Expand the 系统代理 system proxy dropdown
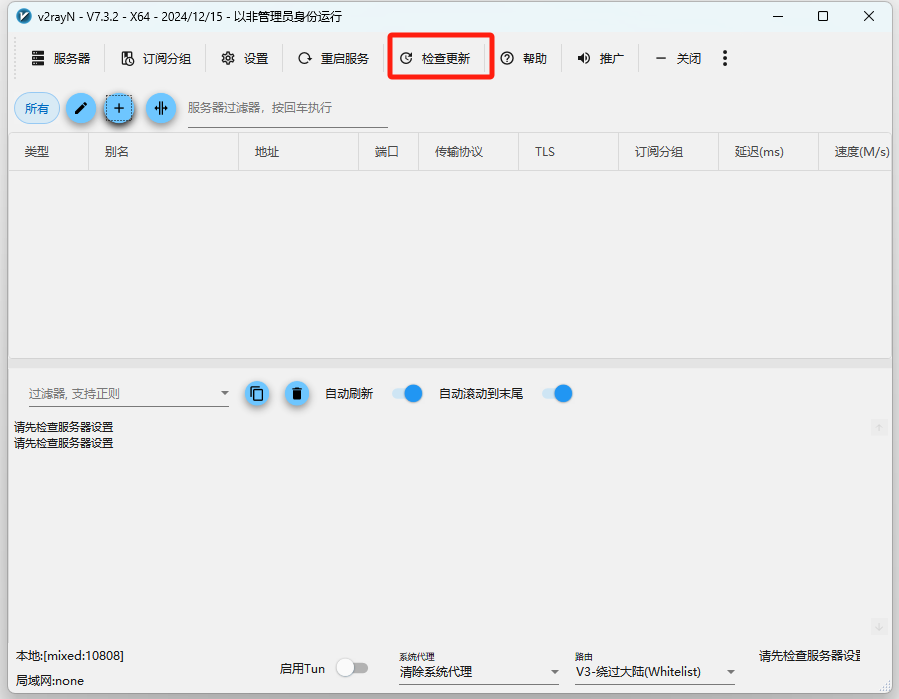The height and width of the screenshot is (699, 899). click(x=478, y=672)
